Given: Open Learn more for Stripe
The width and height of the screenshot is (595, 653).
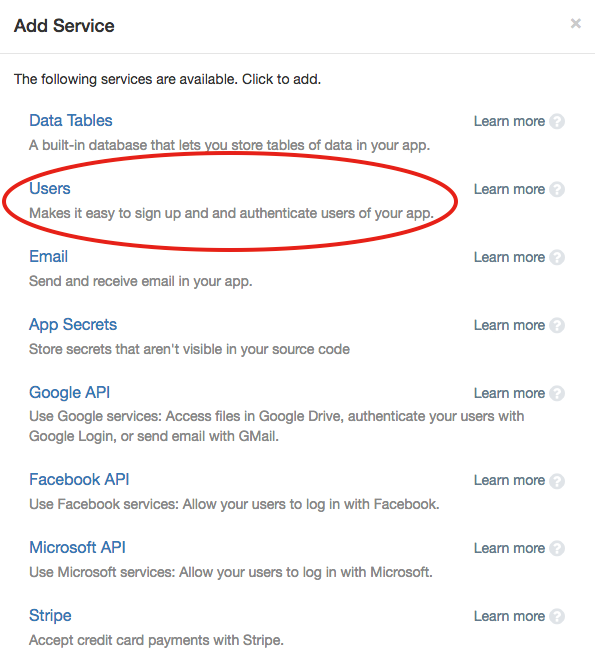Looking at the screenshot, I should pos(509,616).
